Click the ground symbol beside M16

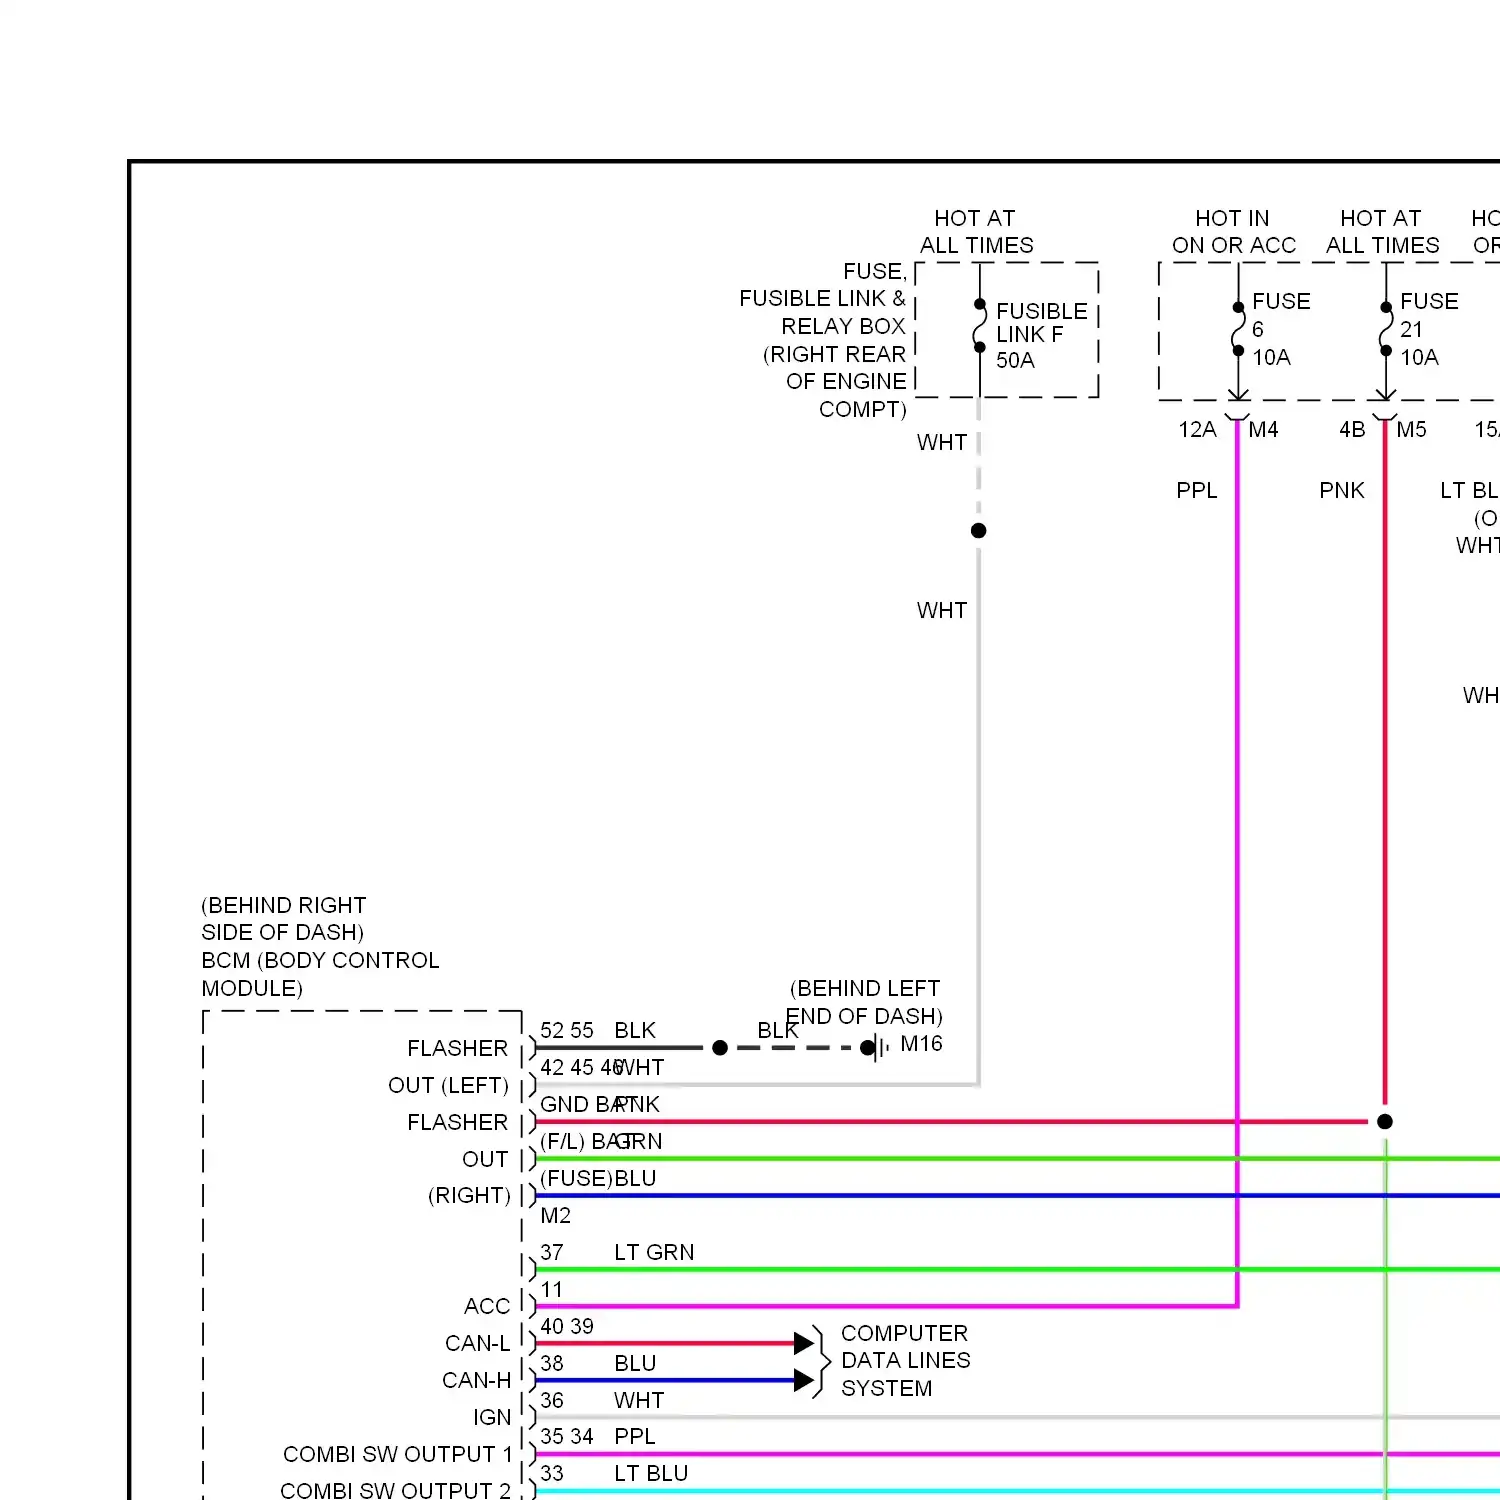coord(879,1048)
